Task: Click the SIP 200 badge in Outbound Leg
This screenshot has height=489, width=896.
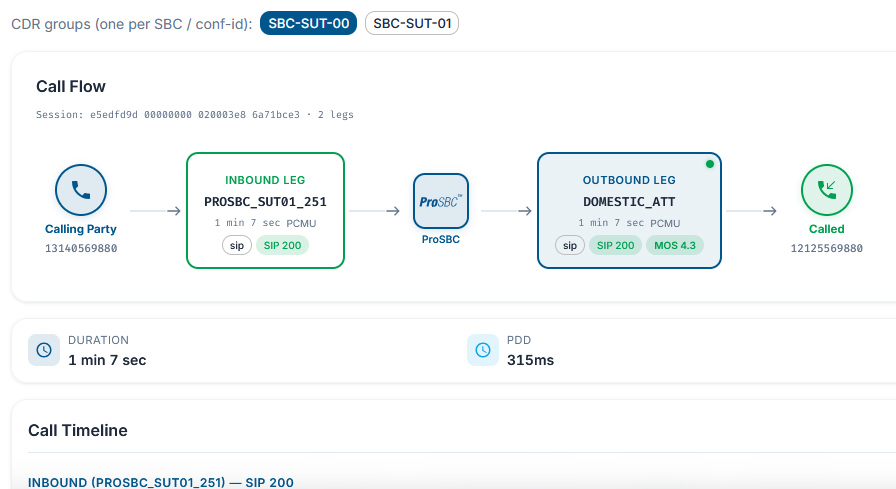Action: tap(615, 246)
